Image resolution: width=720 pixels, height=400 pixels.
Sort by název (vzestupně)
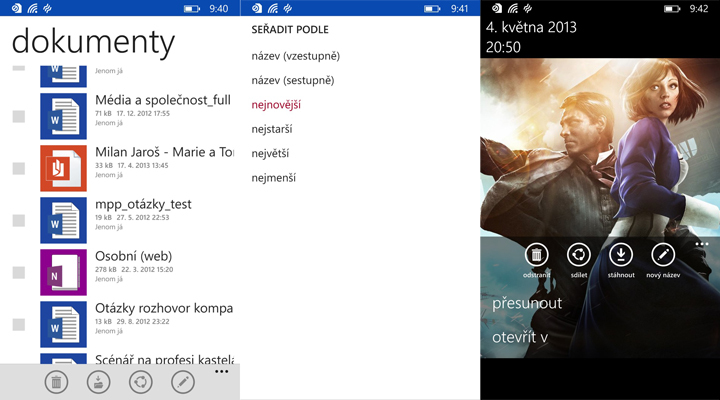click(x=296, y=56)
